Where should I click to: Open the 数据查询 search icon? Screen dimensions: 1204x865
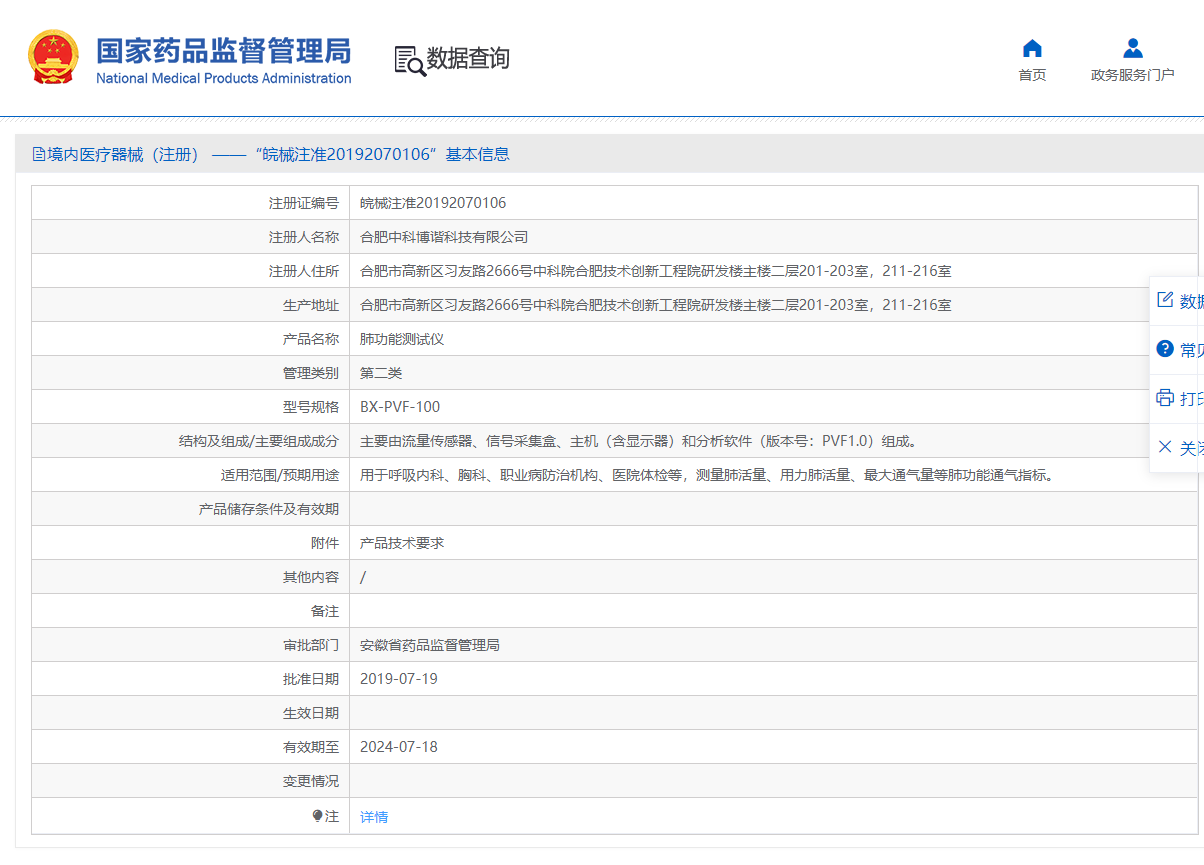point(410,60)
